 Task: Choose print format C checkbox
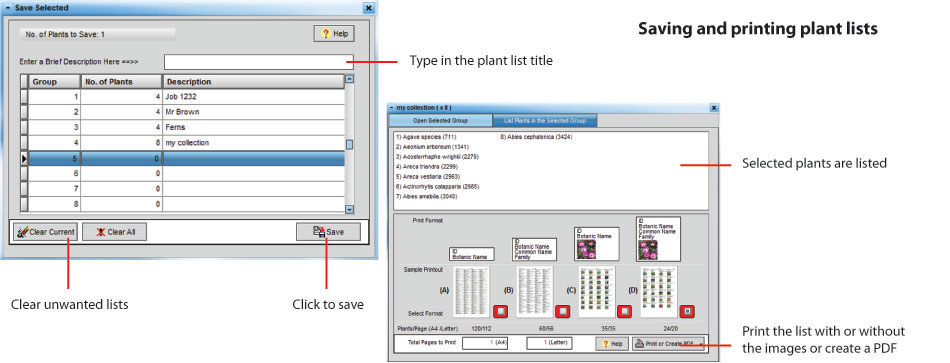point(625,311)
